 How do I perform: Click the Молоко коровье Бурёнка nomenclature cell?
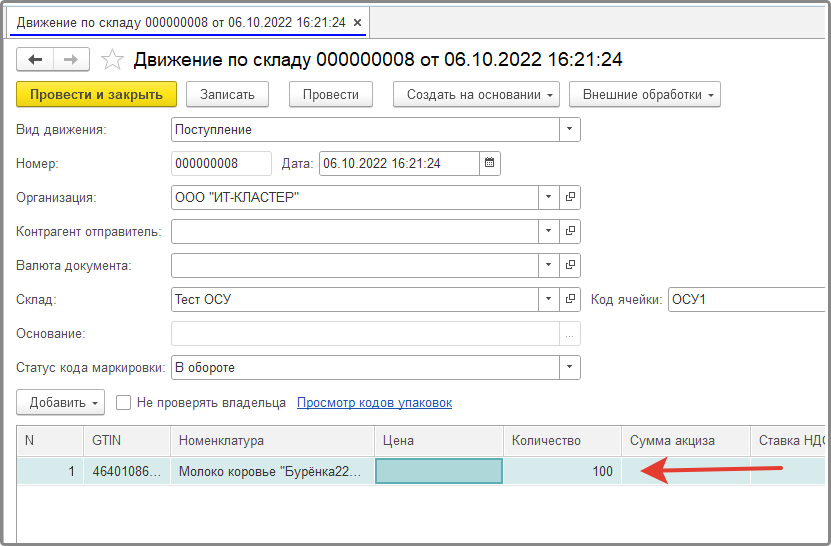272,471
